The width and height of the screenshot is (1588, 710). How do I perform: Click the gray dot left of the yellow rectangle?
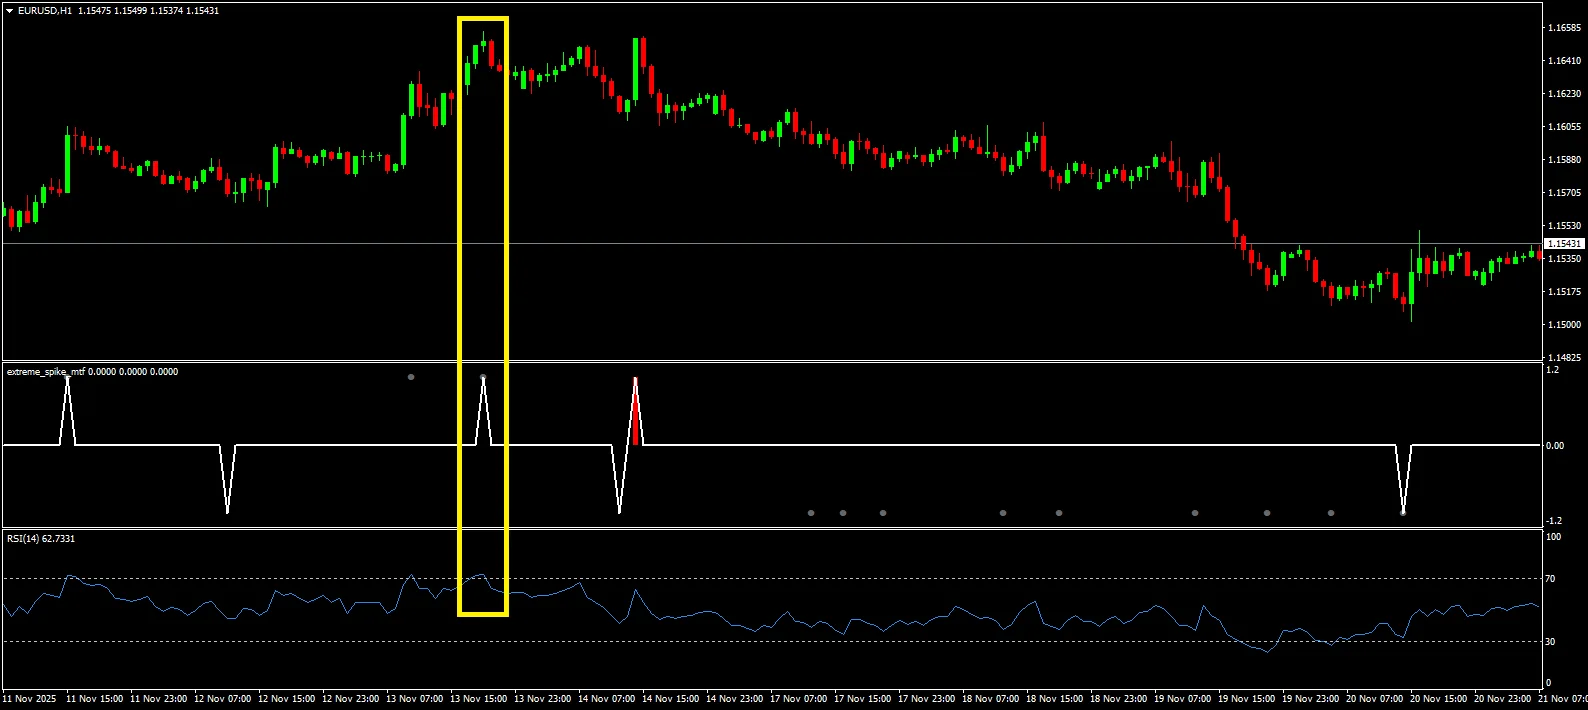point(411,377)
